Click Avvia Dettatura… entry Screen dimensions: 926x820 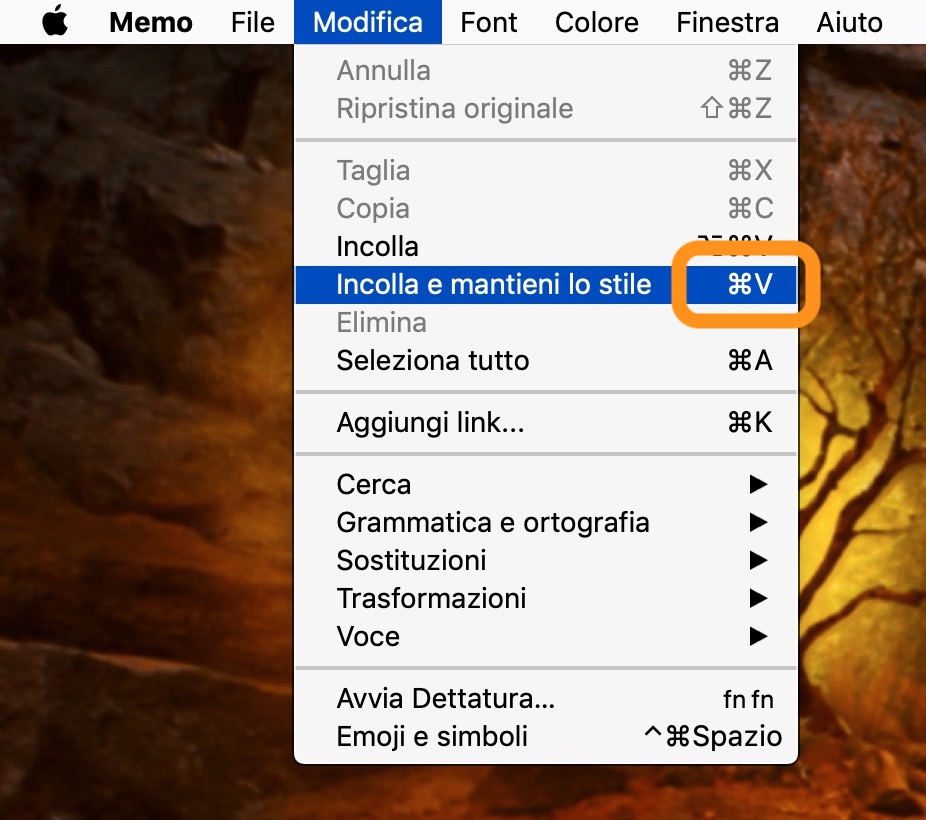click(446, 699)
